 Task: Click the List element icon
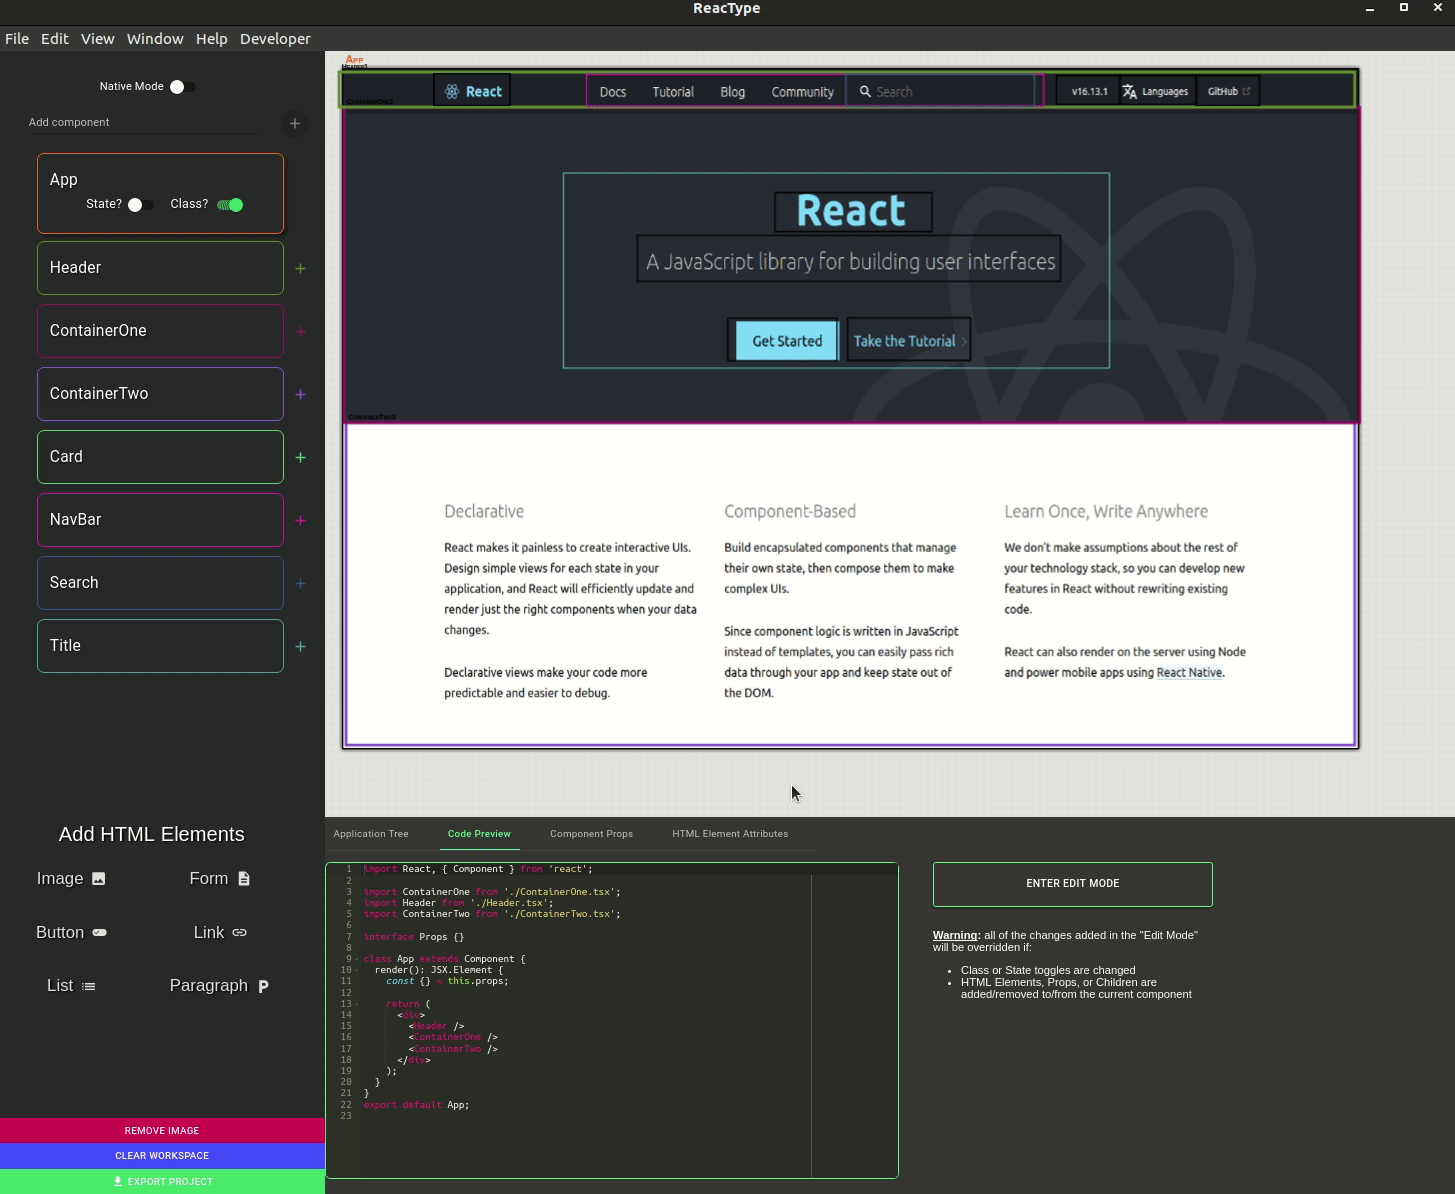[89, 986]
